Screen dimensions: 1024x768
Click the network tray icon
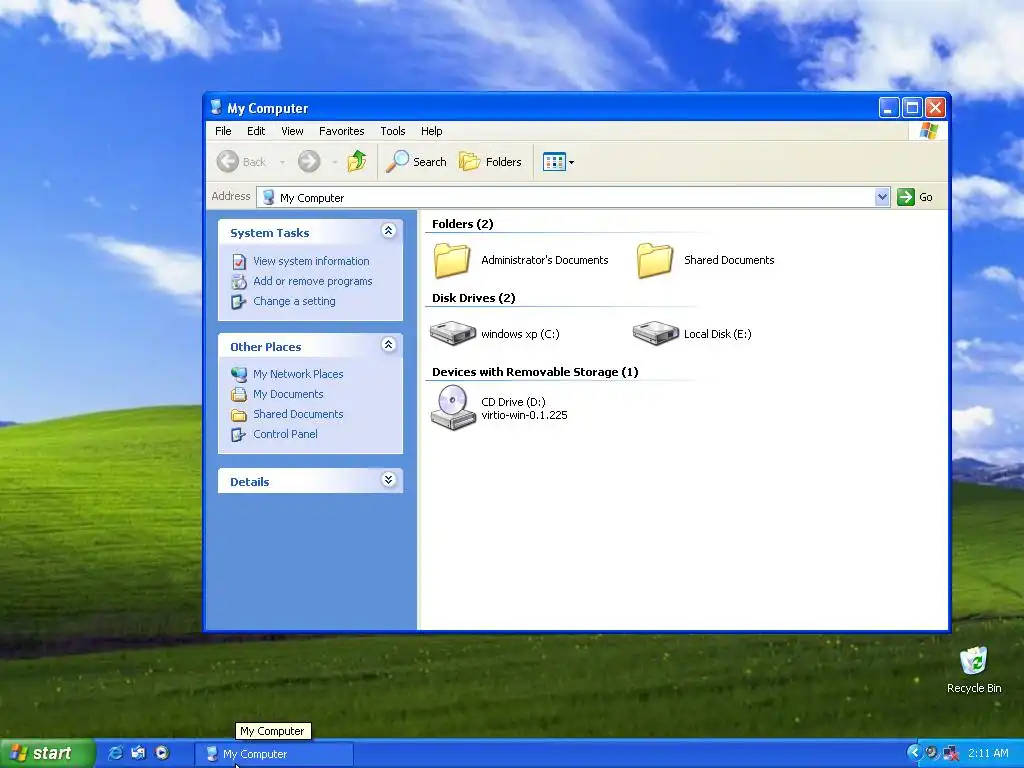(x=951, y=753)
